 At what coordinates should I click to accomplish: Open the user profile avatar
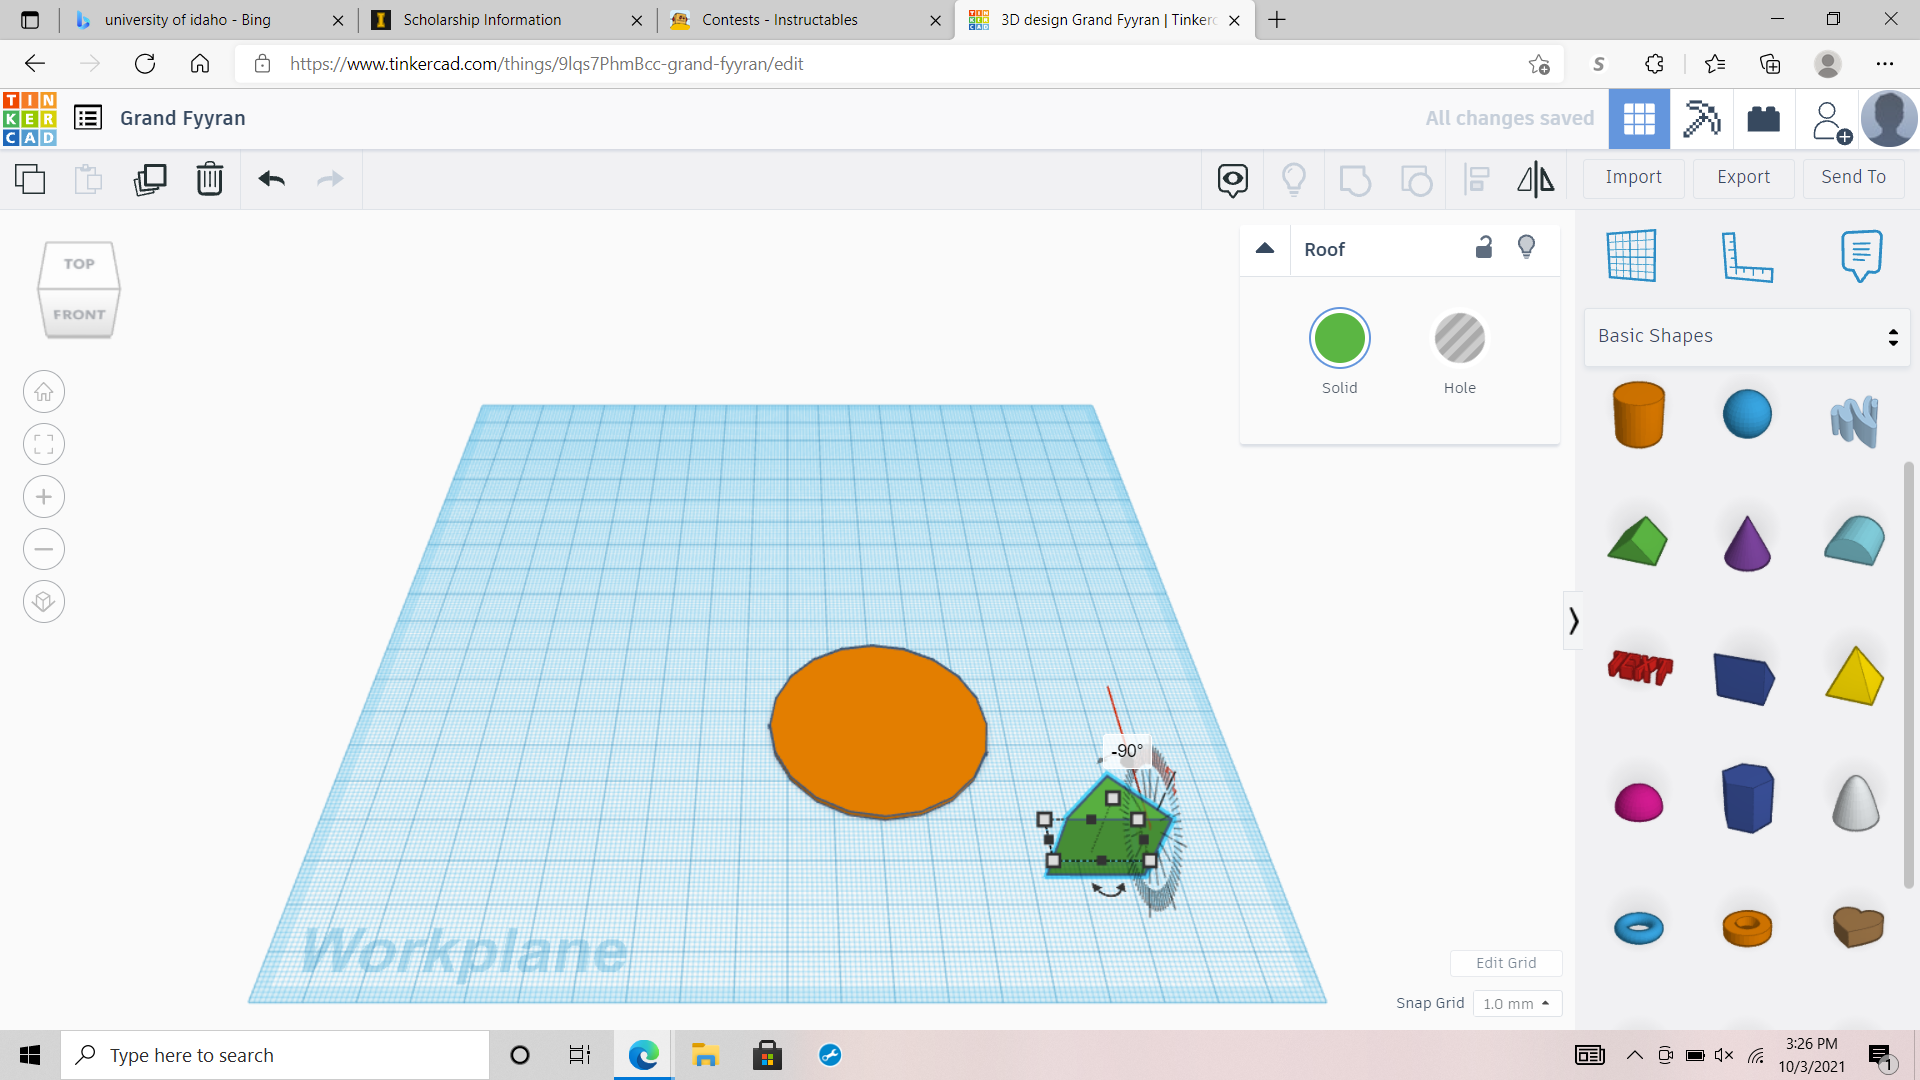pyautogui.click(x=1889, y=119)
